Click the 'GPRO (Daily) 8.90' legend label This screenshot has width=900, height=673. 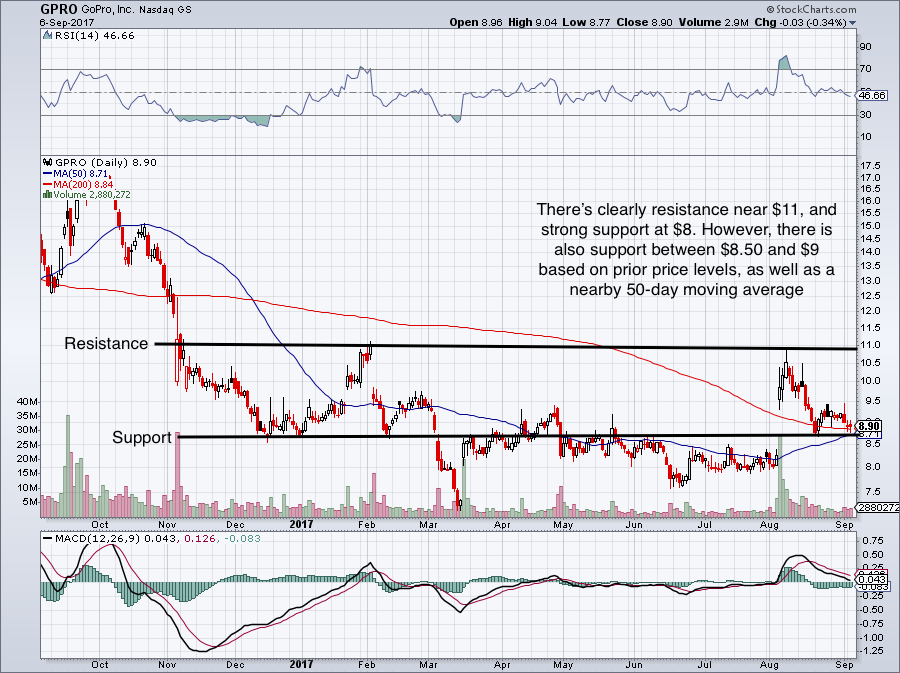click(x=106, y=162)
